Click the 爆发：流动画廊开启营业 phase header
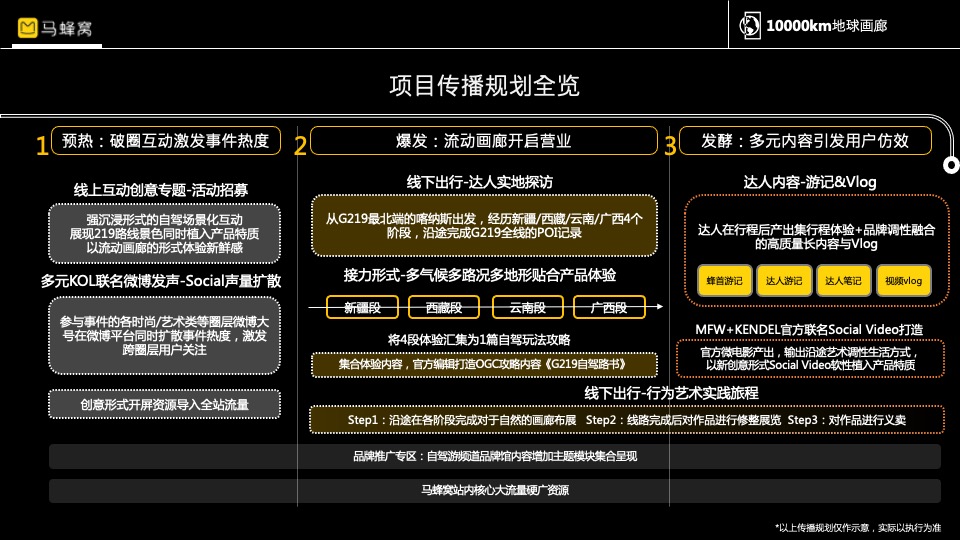 [484, 141]
